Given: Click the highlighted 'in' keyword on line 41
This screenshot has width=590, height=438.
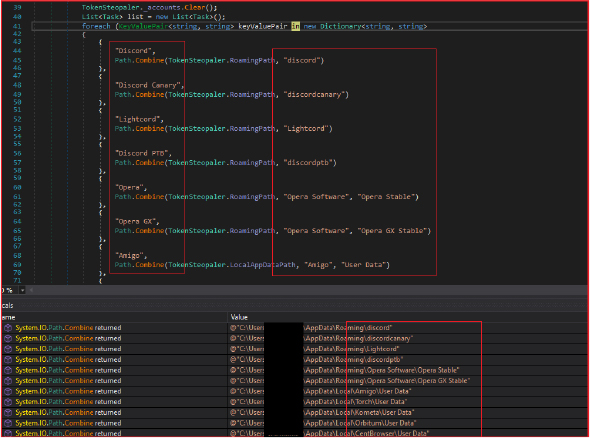Looking at the screenshot, I should coord(296,26).
